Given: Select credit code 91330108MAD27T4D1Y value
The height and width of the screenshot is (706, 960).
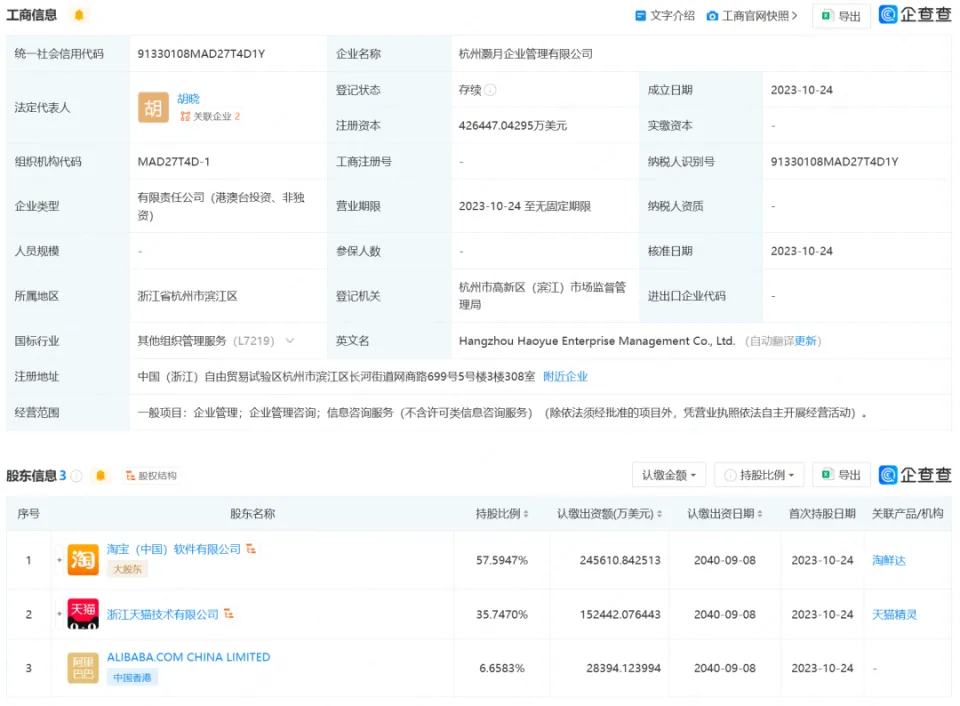Looking at the screenshot, I should point(201,54).
